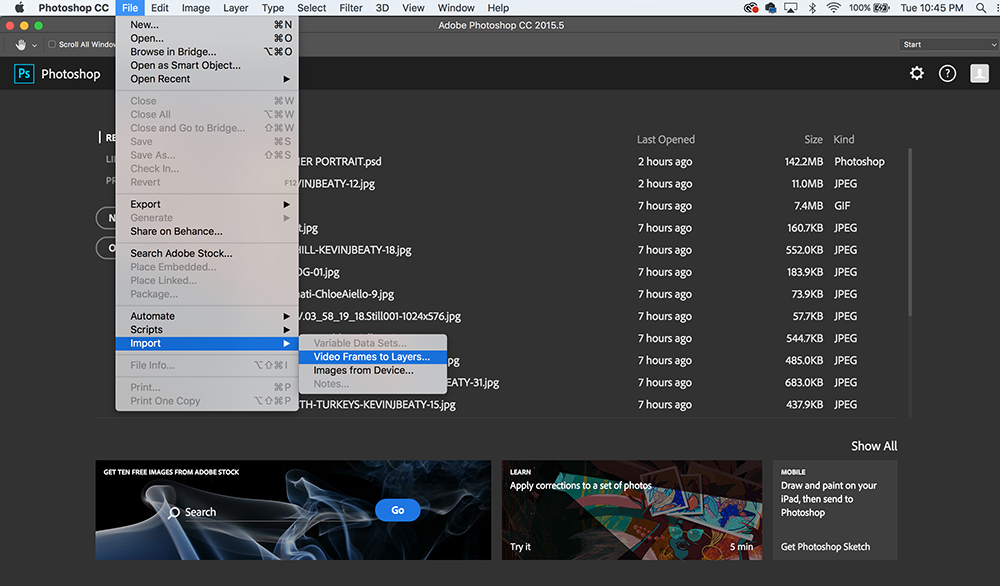
Task: Click Get Photoshop Sketch link
Action: point(825,546)
